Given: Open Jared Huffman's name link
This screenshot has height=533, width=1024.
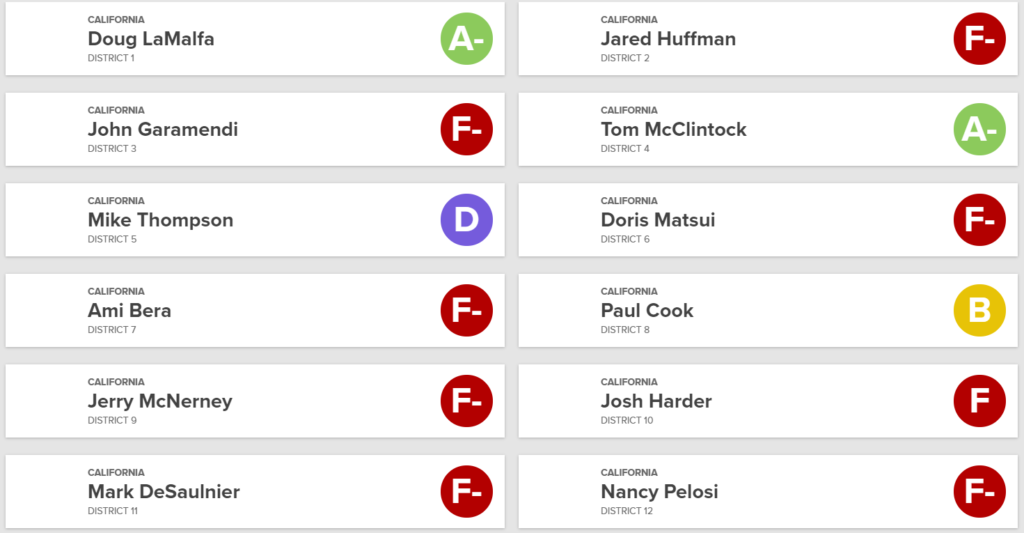Looking at the screenshot, I should tap(668, 39).
